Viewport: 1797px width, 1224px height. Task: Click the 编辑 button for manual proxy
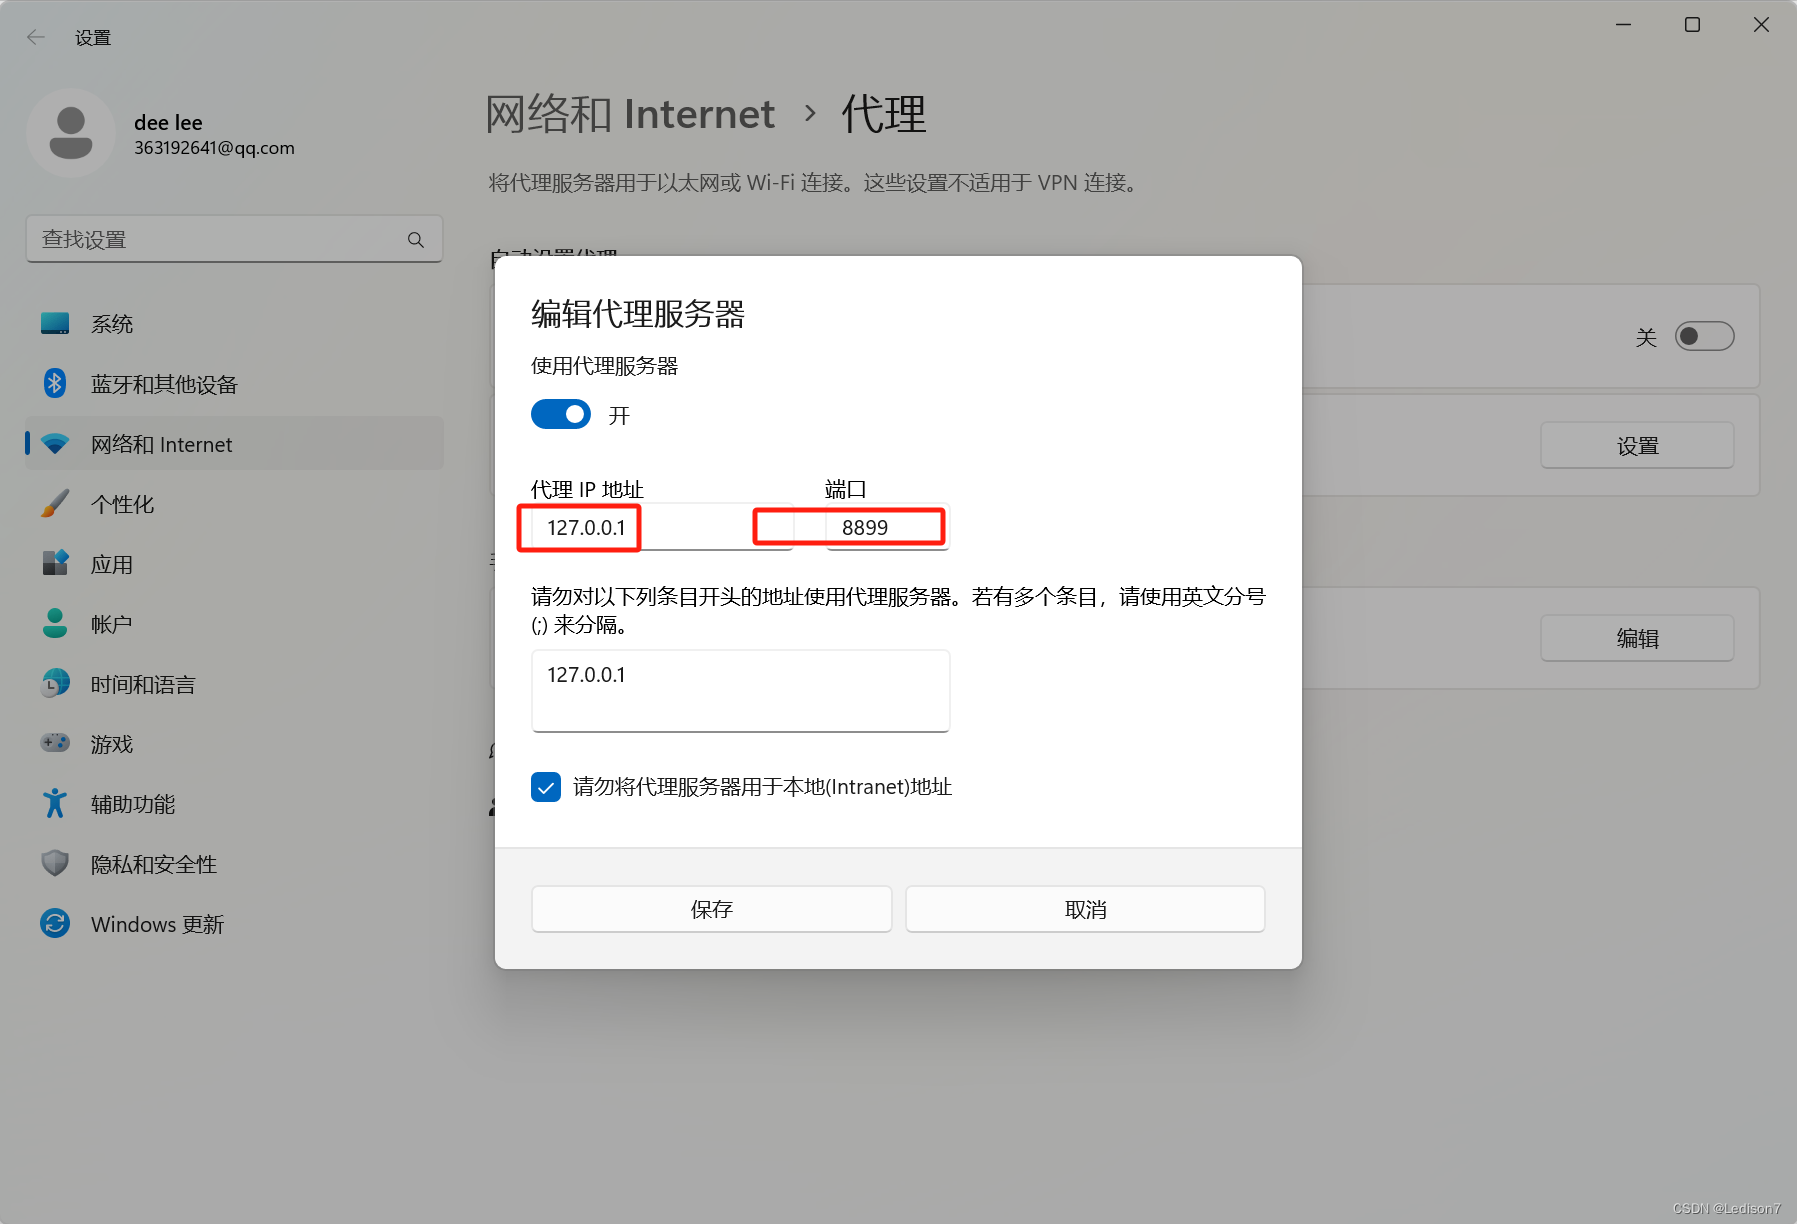[1637, 638]
